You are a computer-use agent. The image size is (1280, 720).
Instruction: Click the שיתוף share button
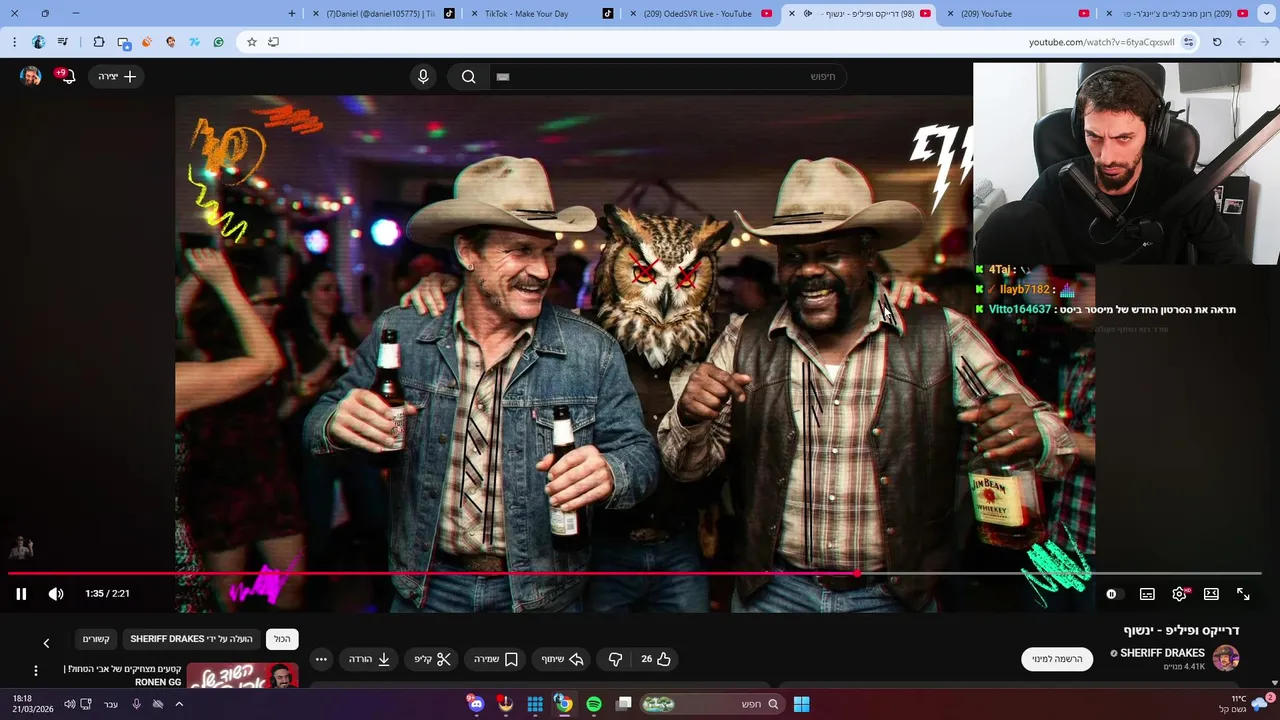tap(563, 659)
